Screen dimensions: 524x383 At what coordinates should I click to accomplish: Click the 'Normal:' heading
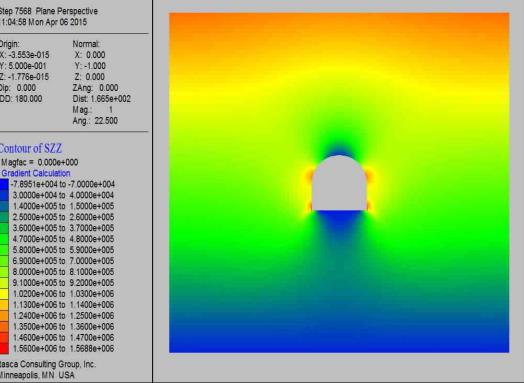tap(86, 44)
